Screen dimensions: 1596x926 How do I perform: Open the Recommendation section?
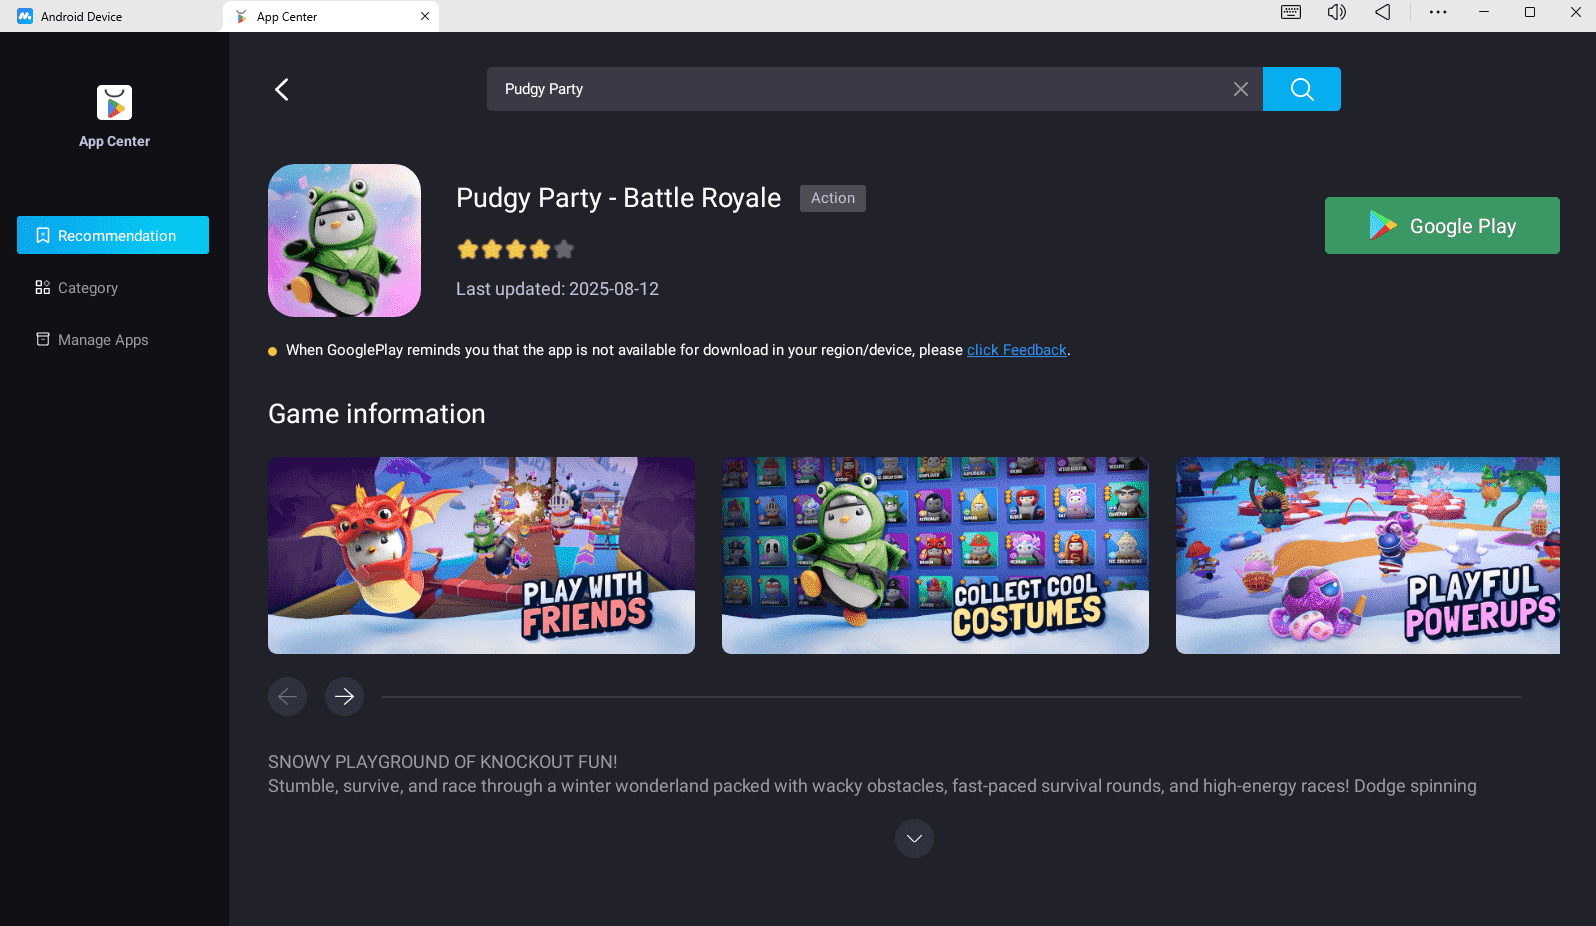(x=113, y=235)
